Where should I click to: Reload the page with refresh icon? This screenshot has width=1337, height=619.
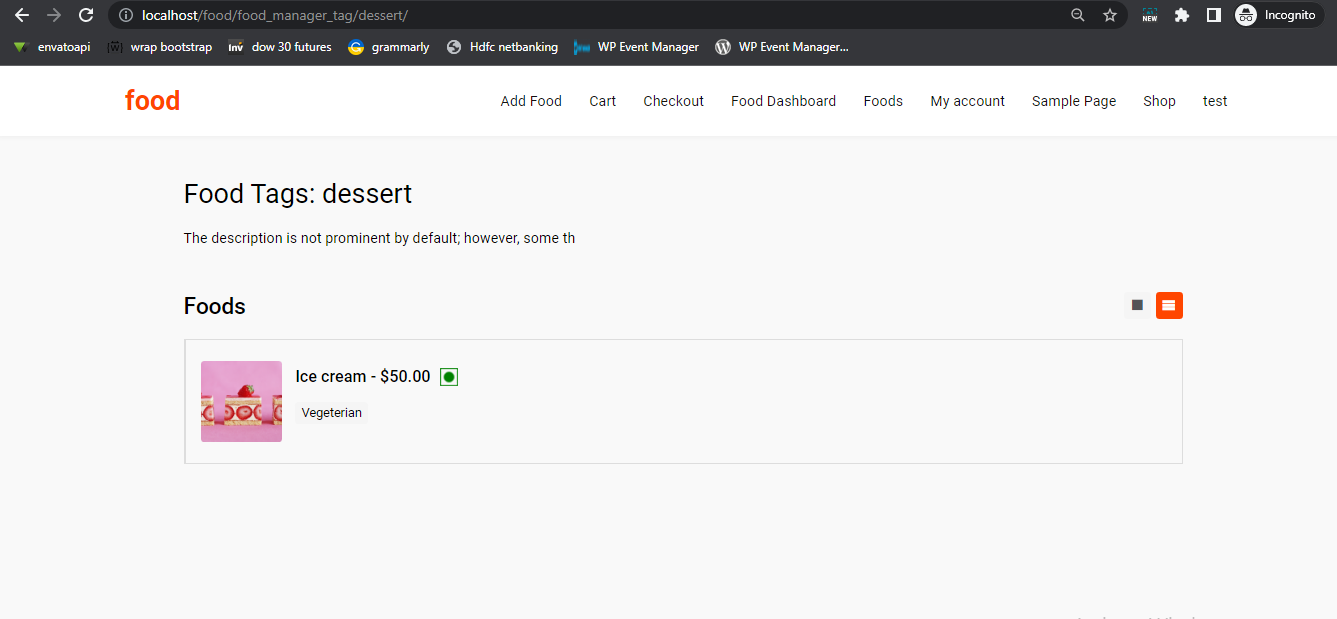[86, 15]
